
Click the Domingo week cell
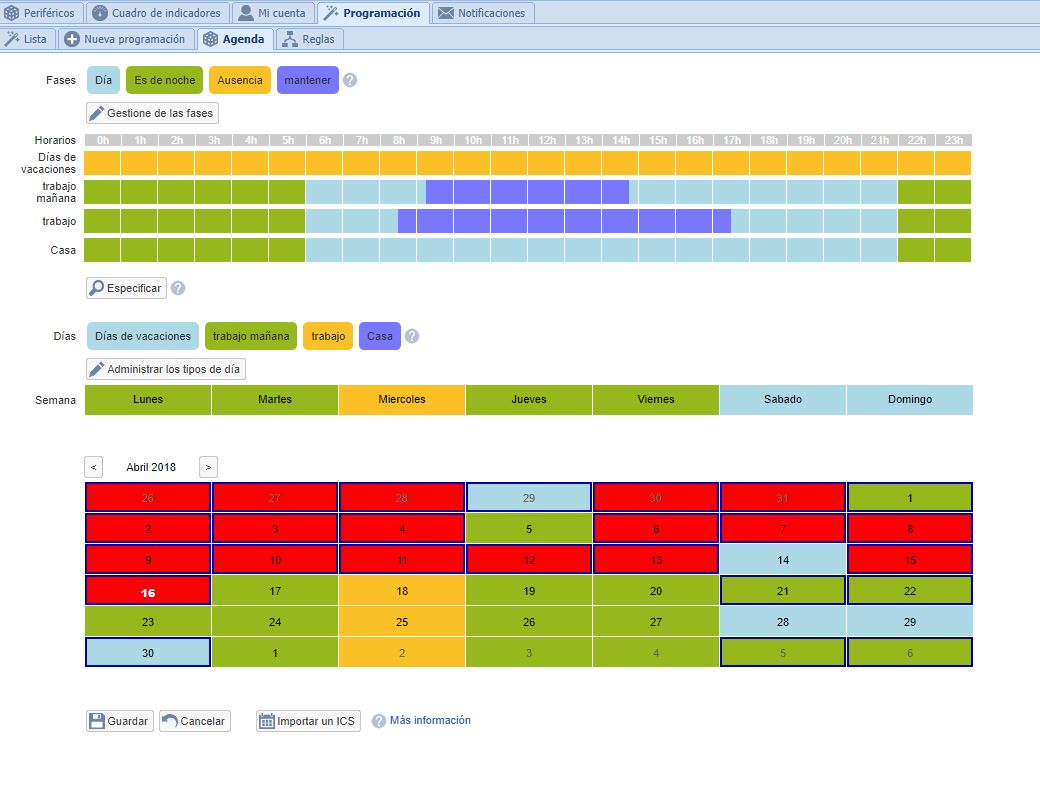pos(910,400)
